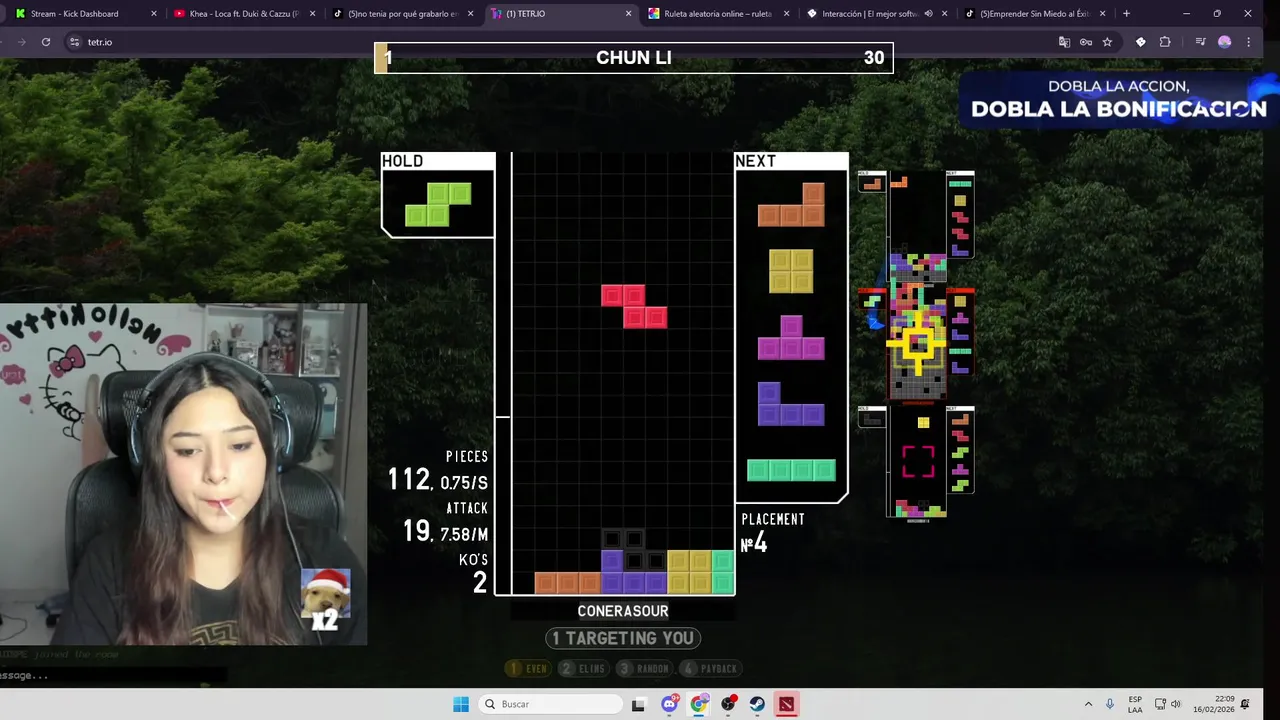This screenshot has height=720, width=1280.
Task: Click the orange L piece in NEXT queue
Action: [791, 204]
